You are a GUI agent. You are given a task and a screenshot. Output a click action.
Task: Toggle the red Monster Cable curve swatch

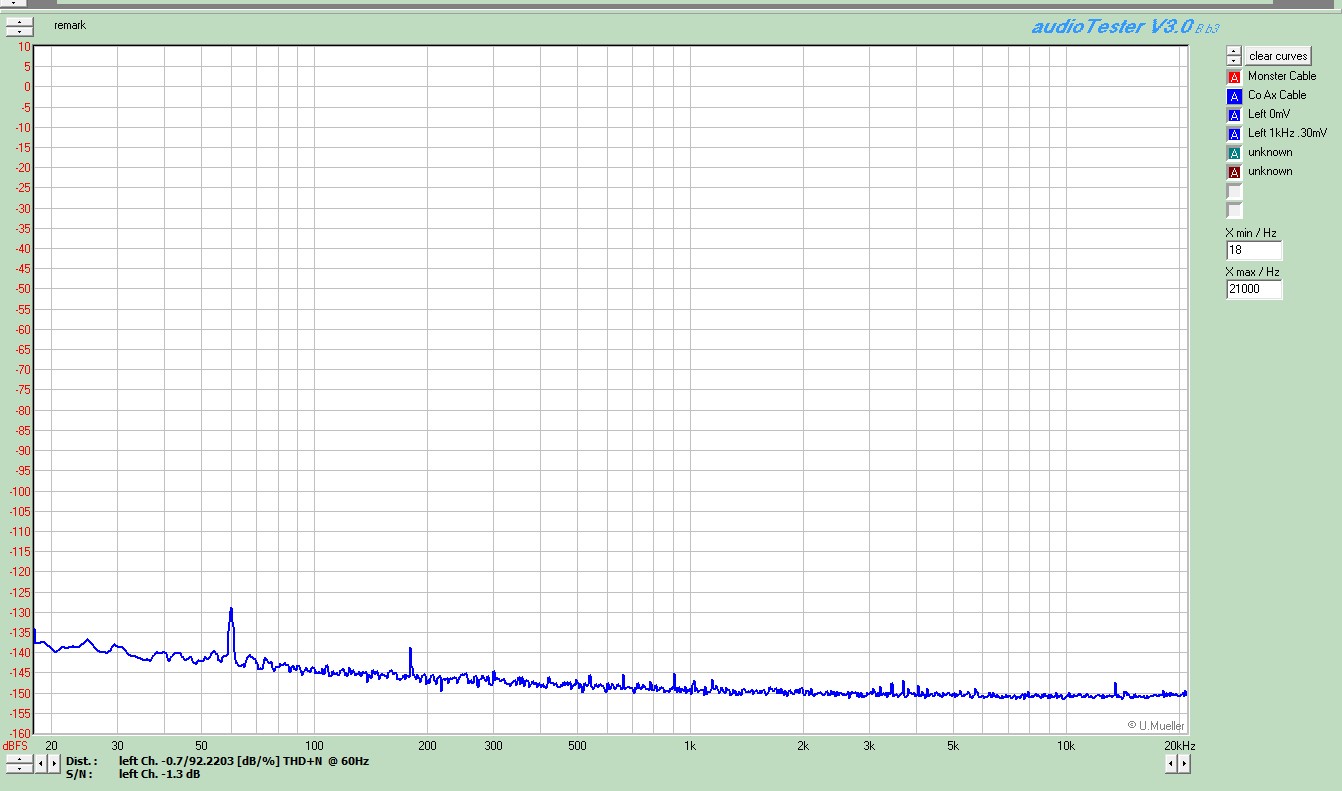coord(1234,76)
